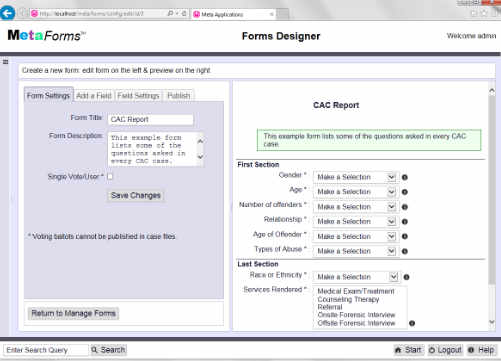The image size is (501, 361).
Task: Click info icon beside Age of Offender
Action: (405, 236)
